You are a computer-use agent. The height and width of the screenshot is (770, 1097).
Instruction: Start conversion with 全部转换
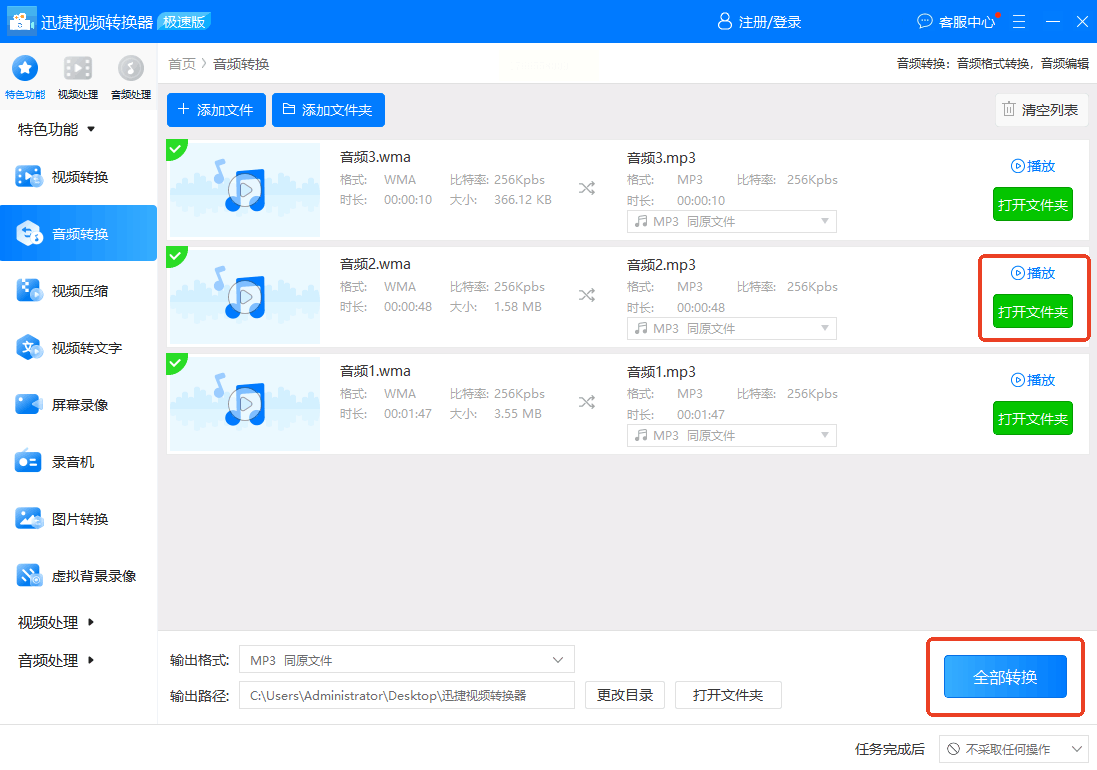point(1005,677)
